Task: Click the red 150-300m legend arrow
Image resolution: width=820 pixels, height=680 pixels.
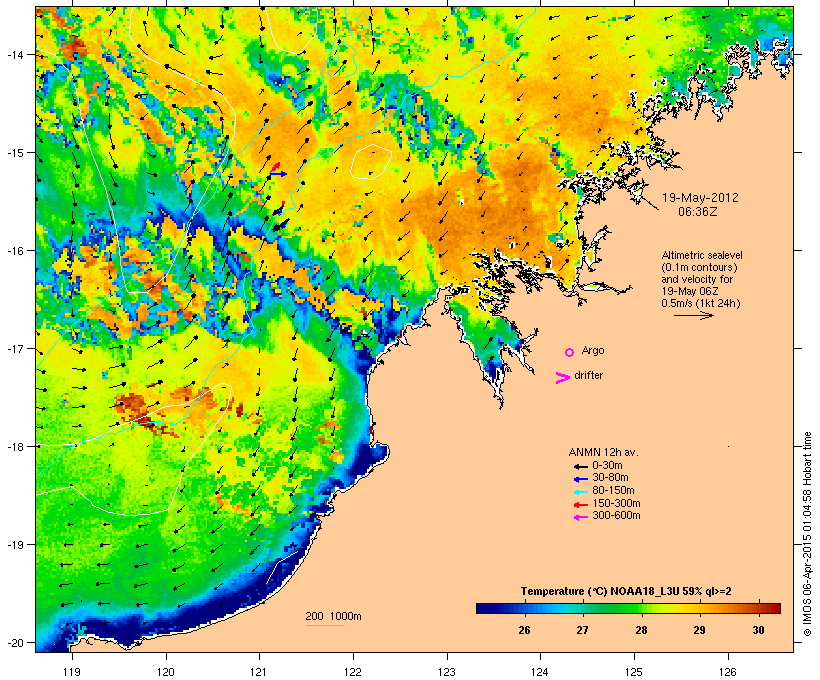Action: point(580,505)
